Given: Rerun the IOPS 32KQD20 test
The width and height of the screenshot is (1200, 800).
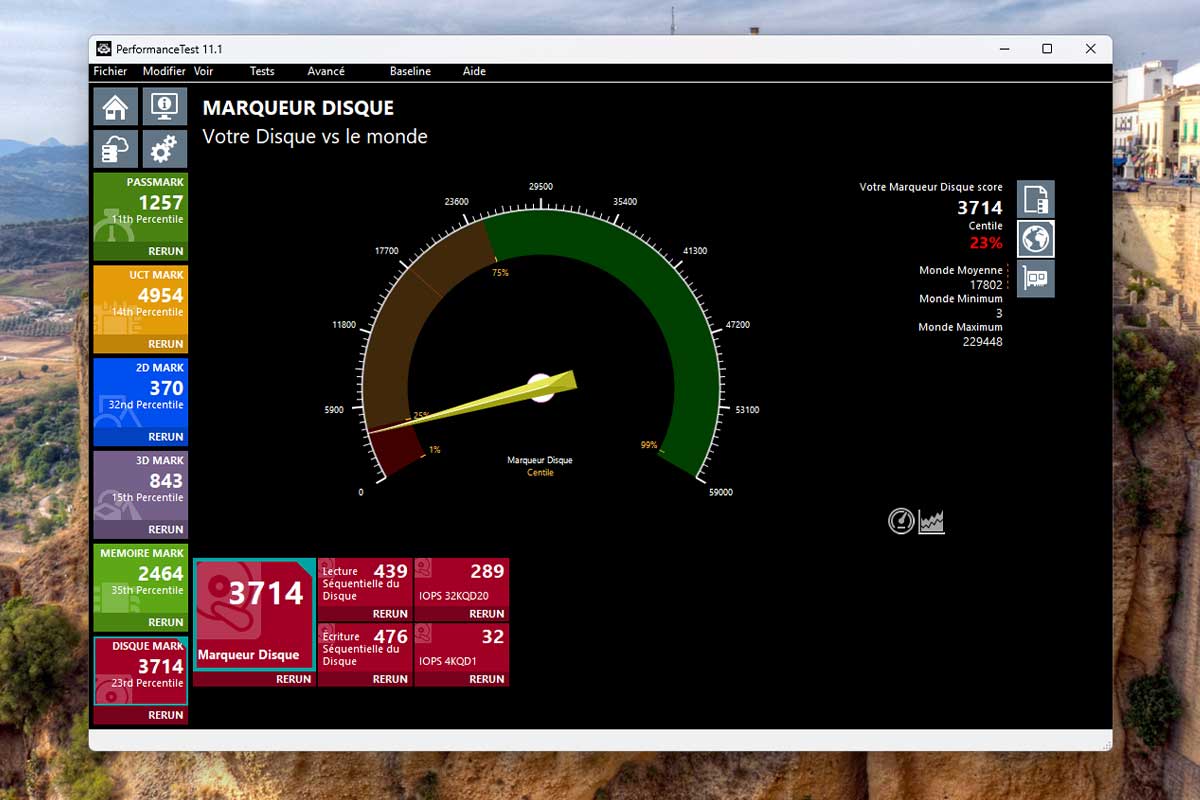Looking at the screenshot, I should [x=487, y=614].
